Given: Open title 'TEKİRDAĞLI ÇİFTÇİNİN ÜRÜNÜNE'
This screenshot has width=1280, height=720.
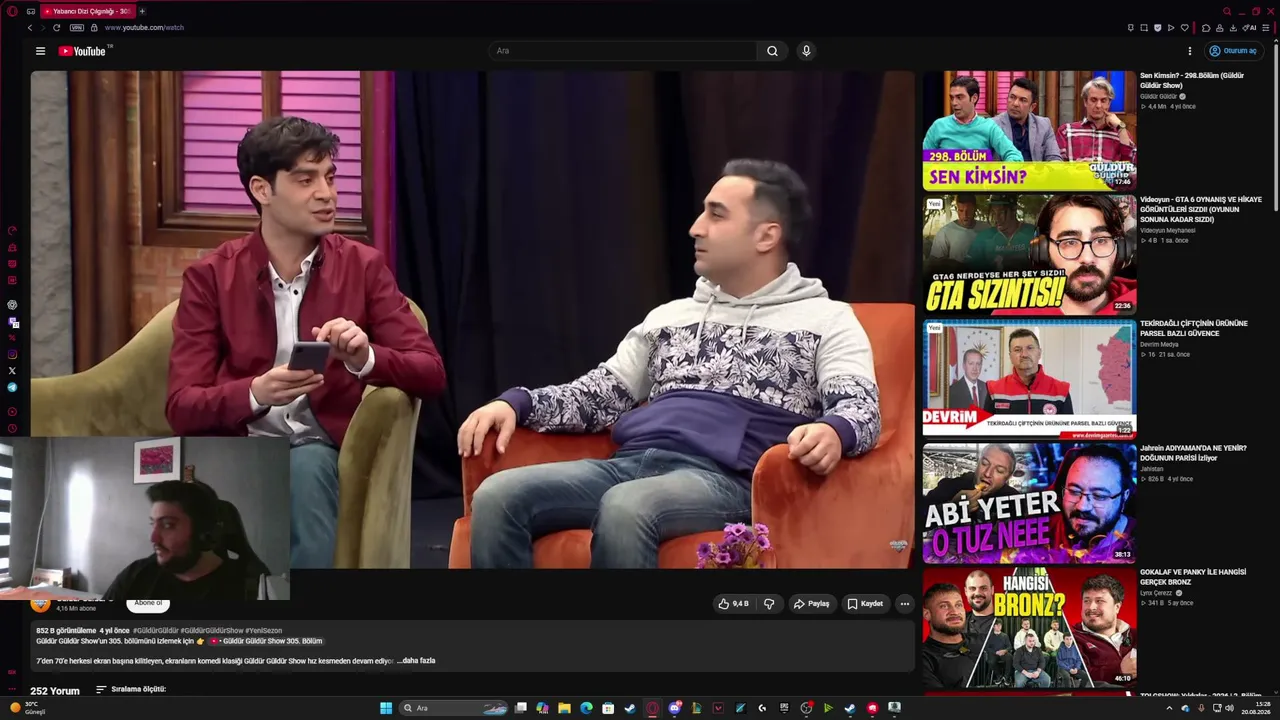Looking at the screenshot, I should pos(1194,328).
